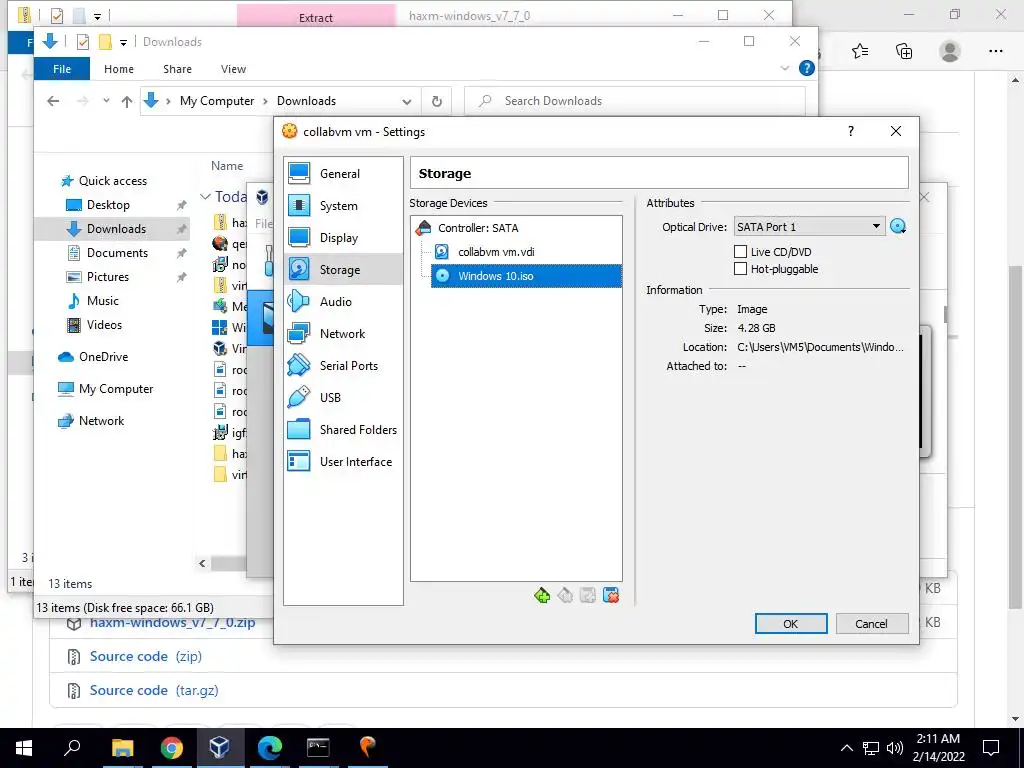Screen dimensions: 1024x768
Task: Open the Home ribbon tab in Downloads window
Action: click(119, 69)
